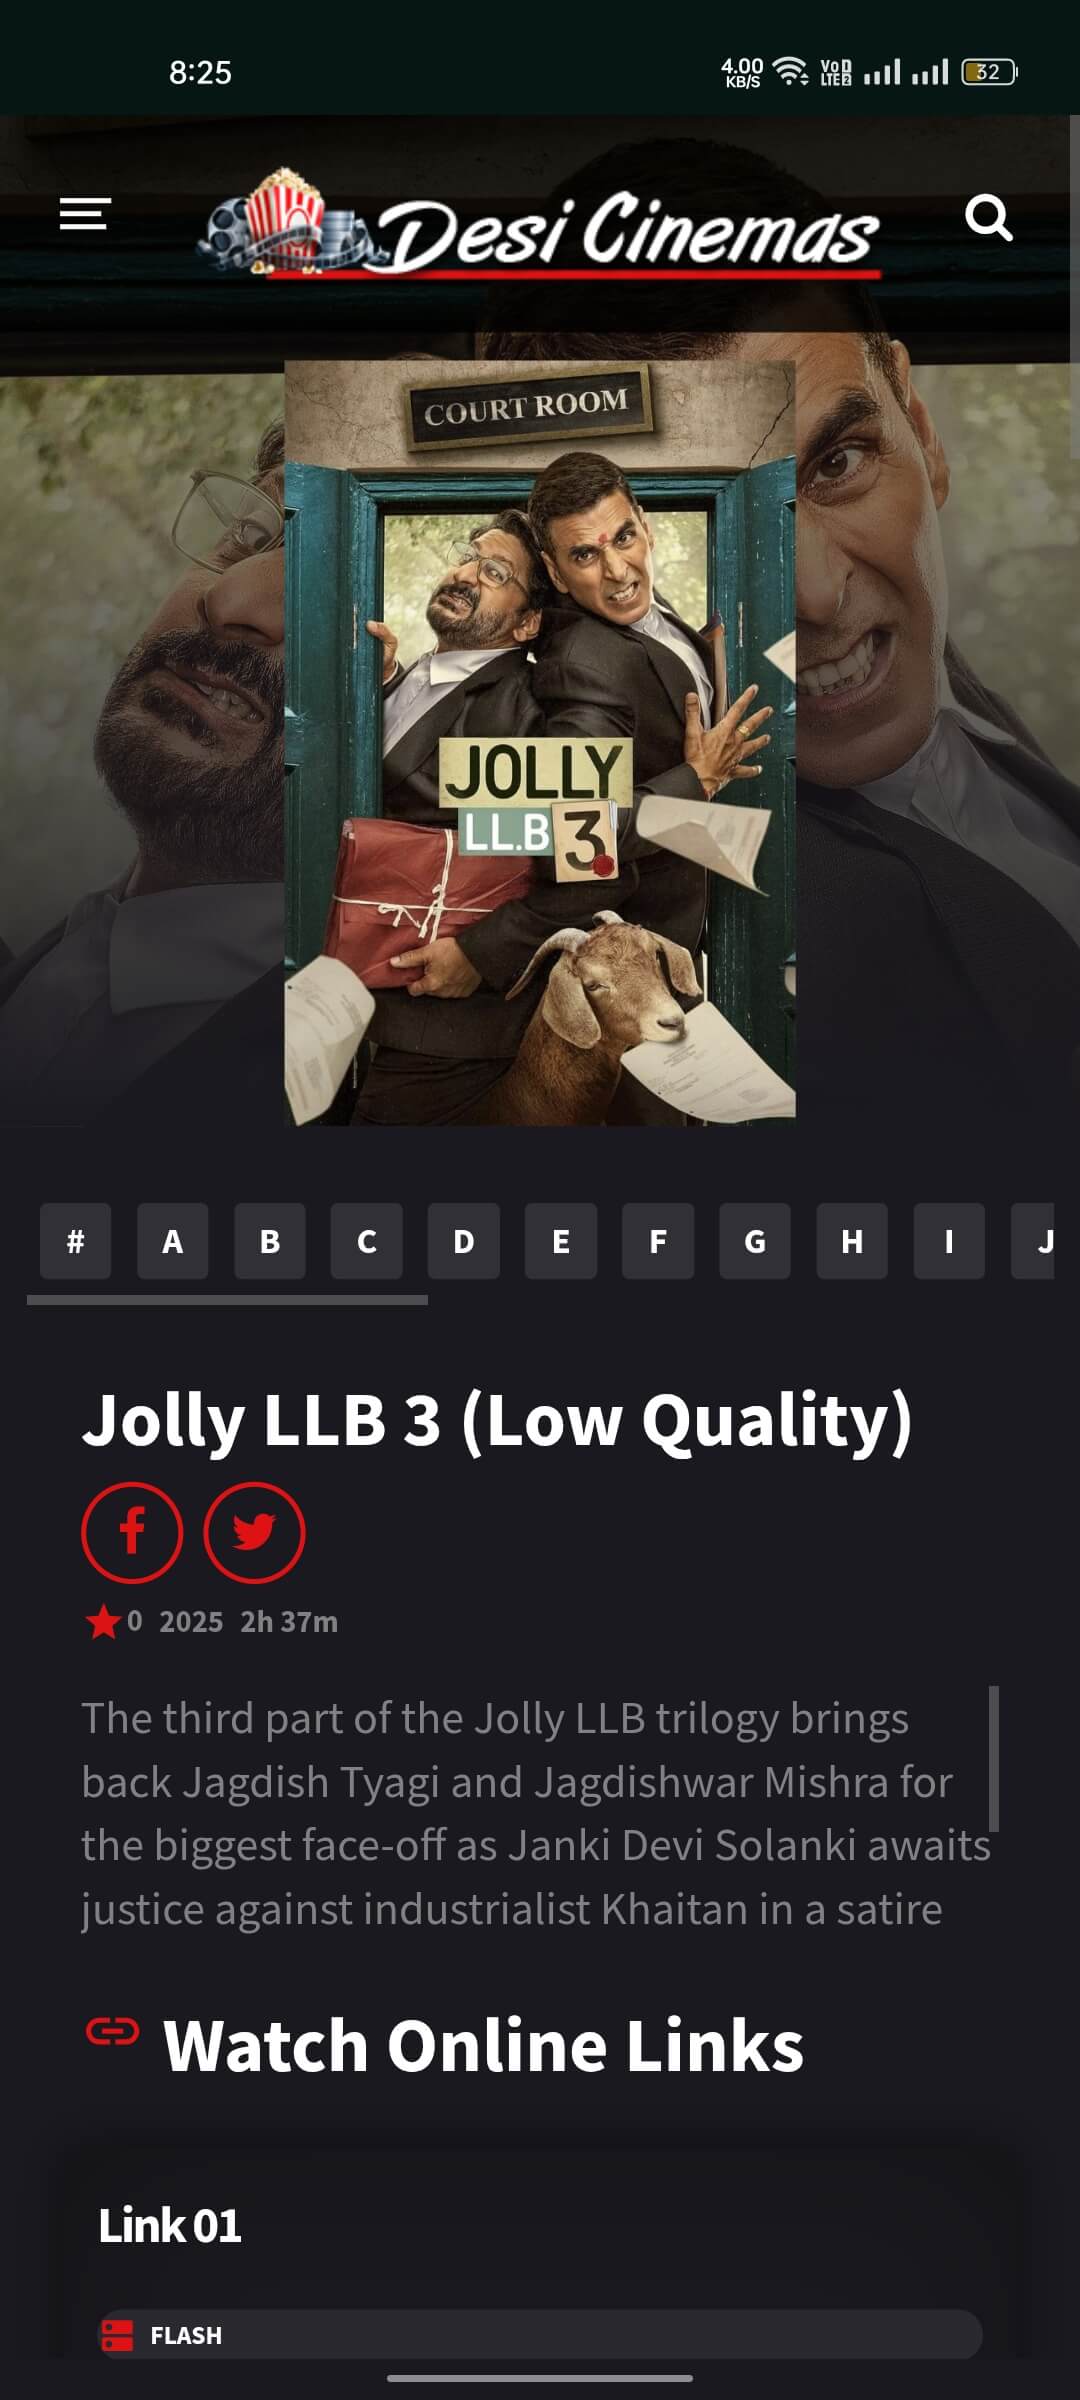Viewport: 1080px width, 2400px height.
Task: Open the FLASH watch link
Action: point(541,2335)
